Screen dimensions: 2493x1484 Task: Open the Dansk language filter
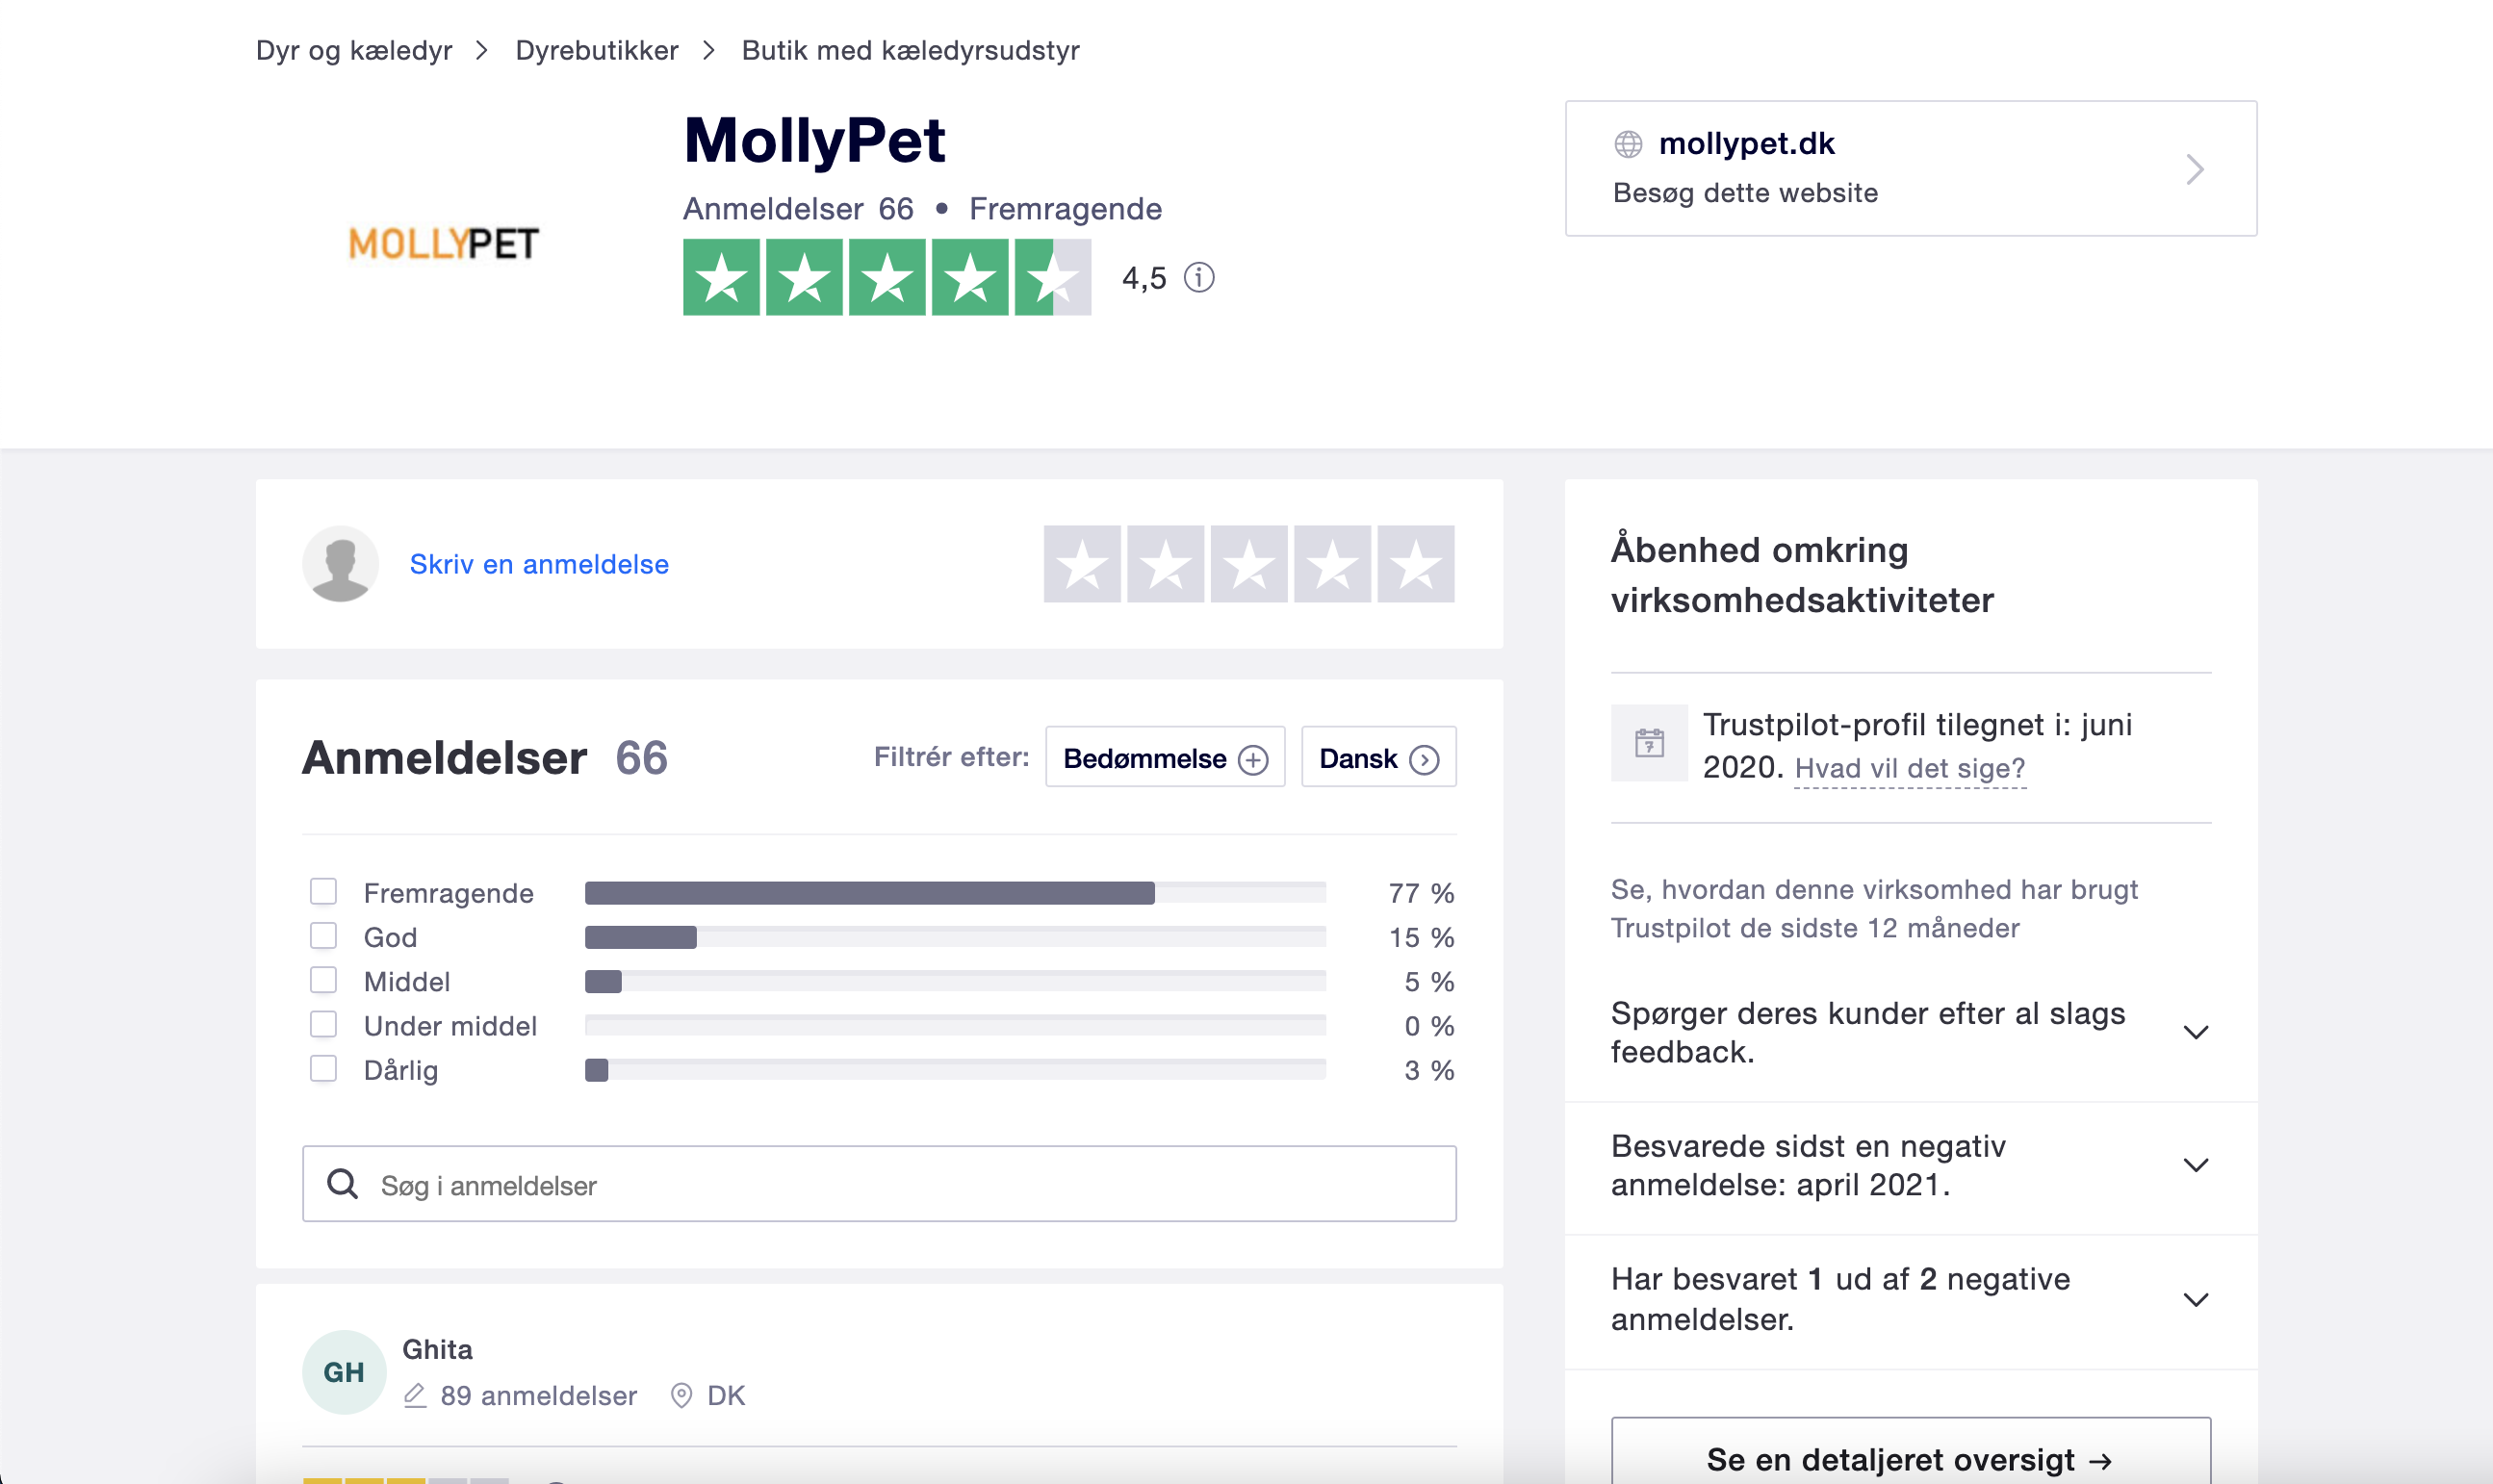click(x=1378, y=758)
